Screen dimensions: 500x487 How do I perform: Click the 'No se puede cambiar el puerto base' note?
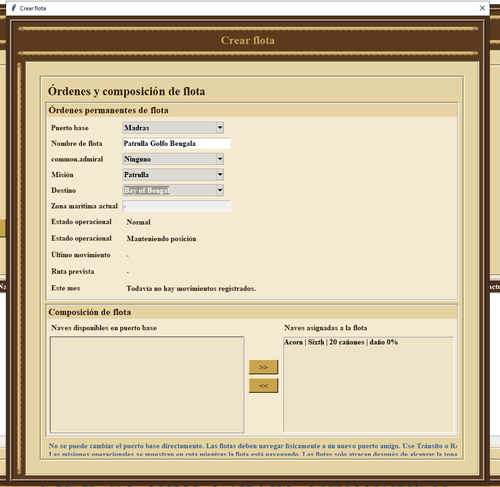(x=253, y=446)
